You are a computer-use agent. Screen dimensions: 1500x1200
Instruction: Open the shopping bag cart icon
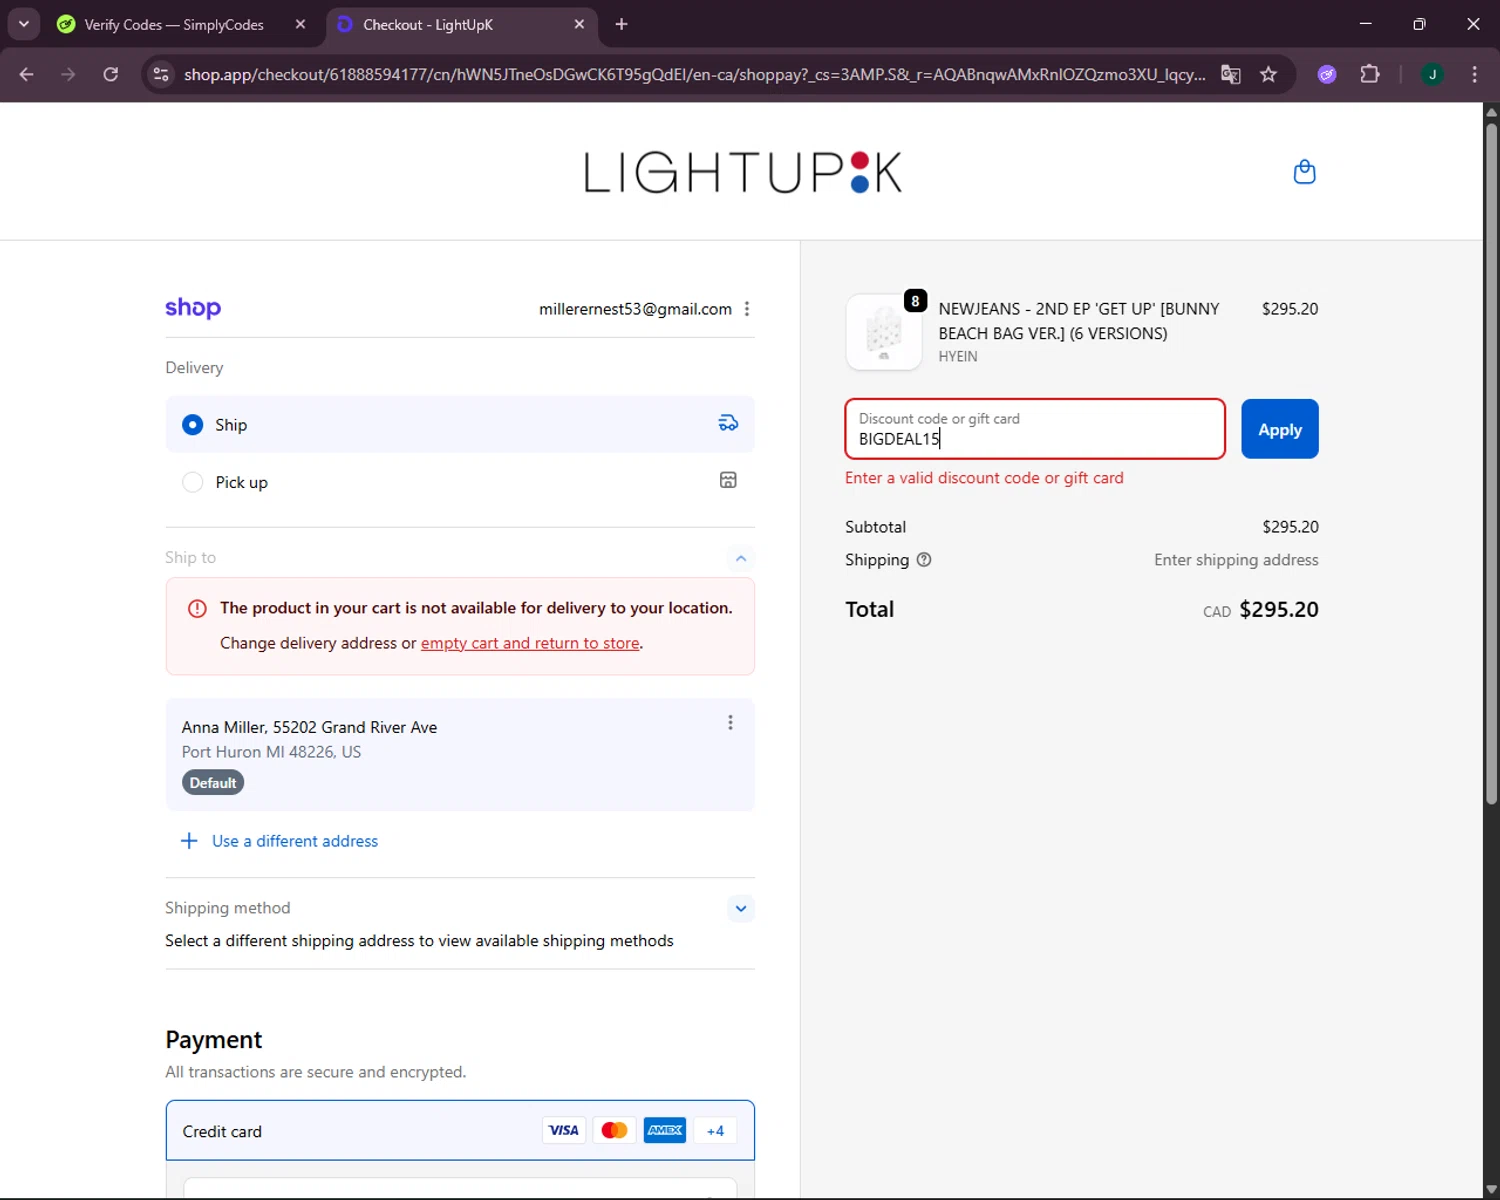(x=1304, y=172)
